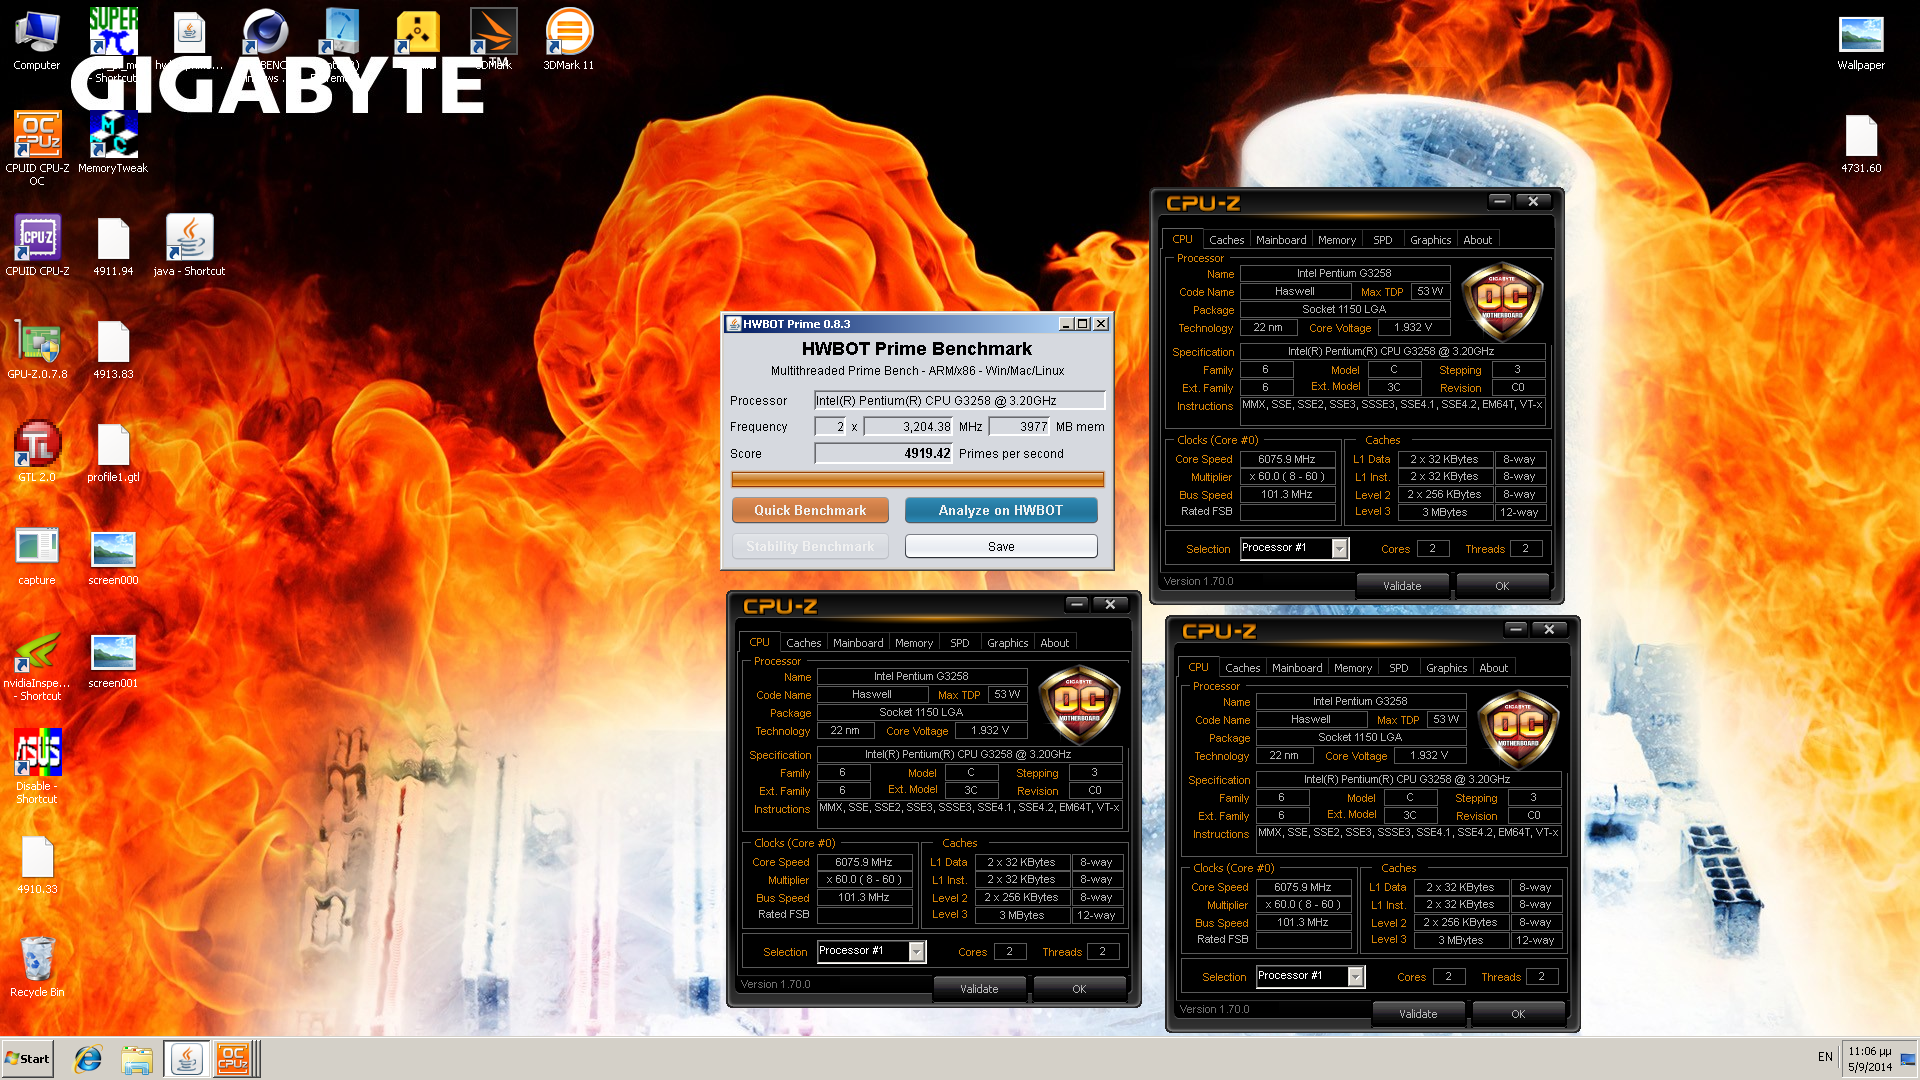The width and height of the screenshot is (1920, 1080).
Task: Expand Processor #1 dropdown in bottom-center CPU-Z
Action: click(x=917, y=951)
